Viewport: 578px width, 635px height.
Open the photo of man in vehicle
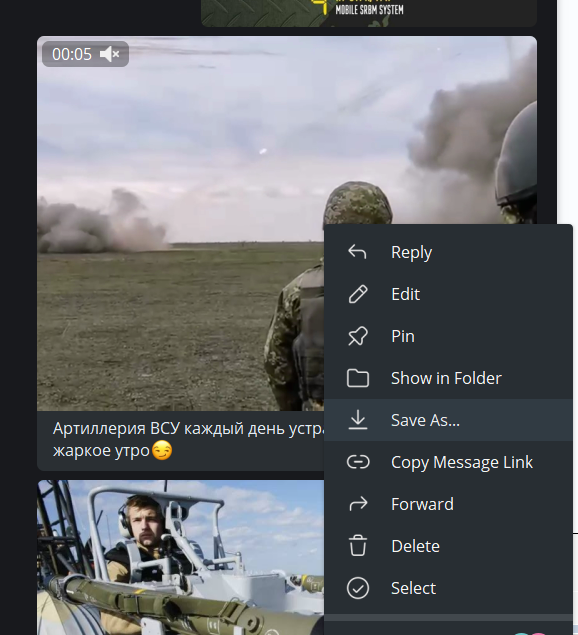pos(180,557)
